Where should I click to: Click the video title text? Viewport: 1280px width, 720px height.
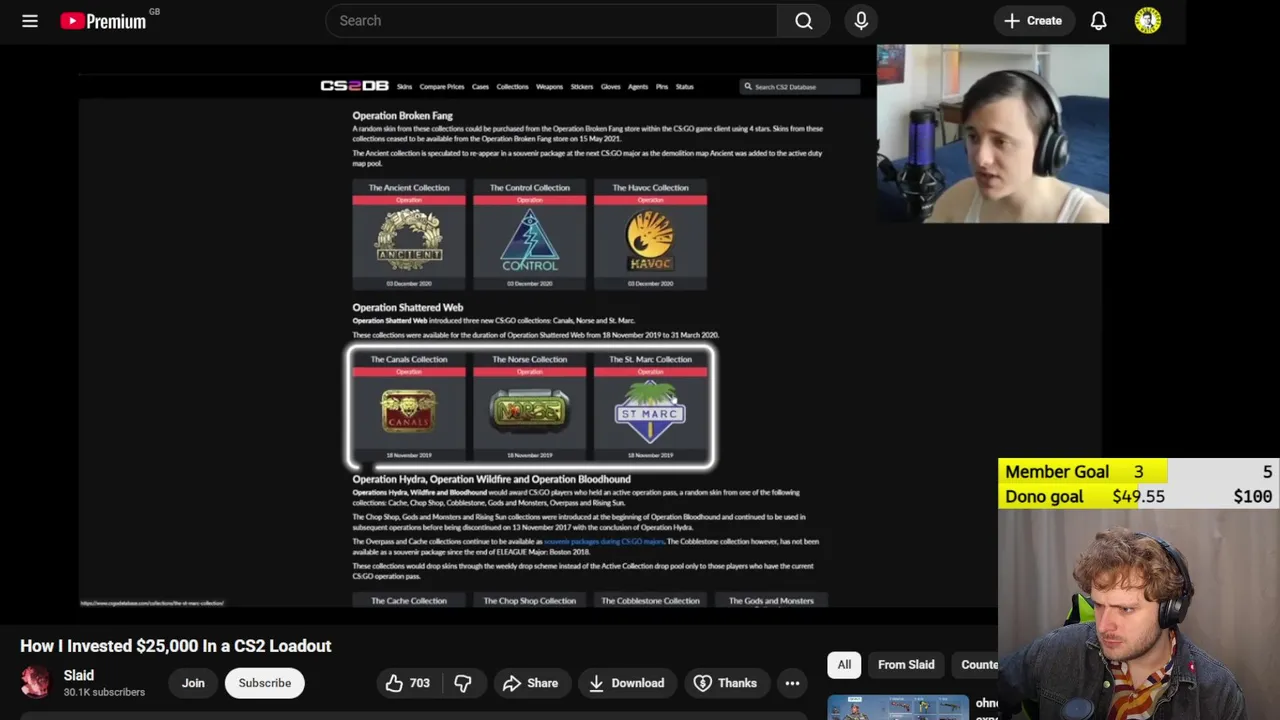[176, 646]
